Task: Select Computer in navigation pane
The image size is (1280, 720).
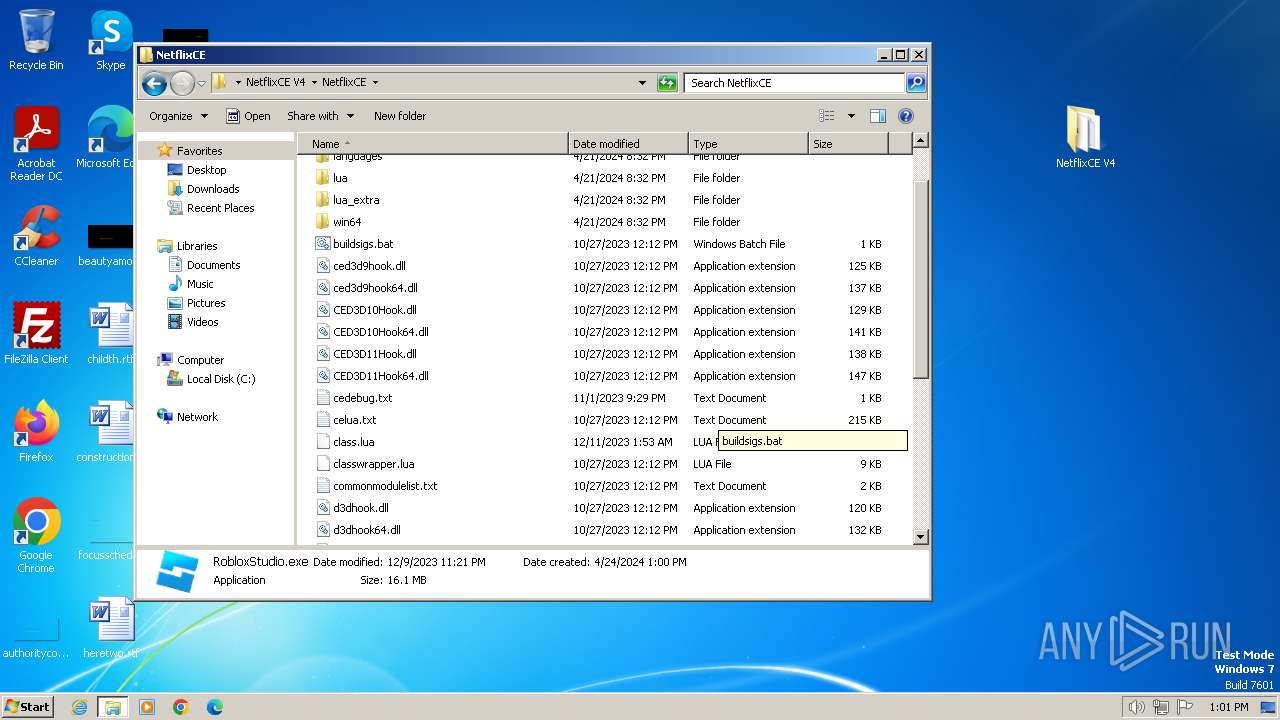Action: 200,360
